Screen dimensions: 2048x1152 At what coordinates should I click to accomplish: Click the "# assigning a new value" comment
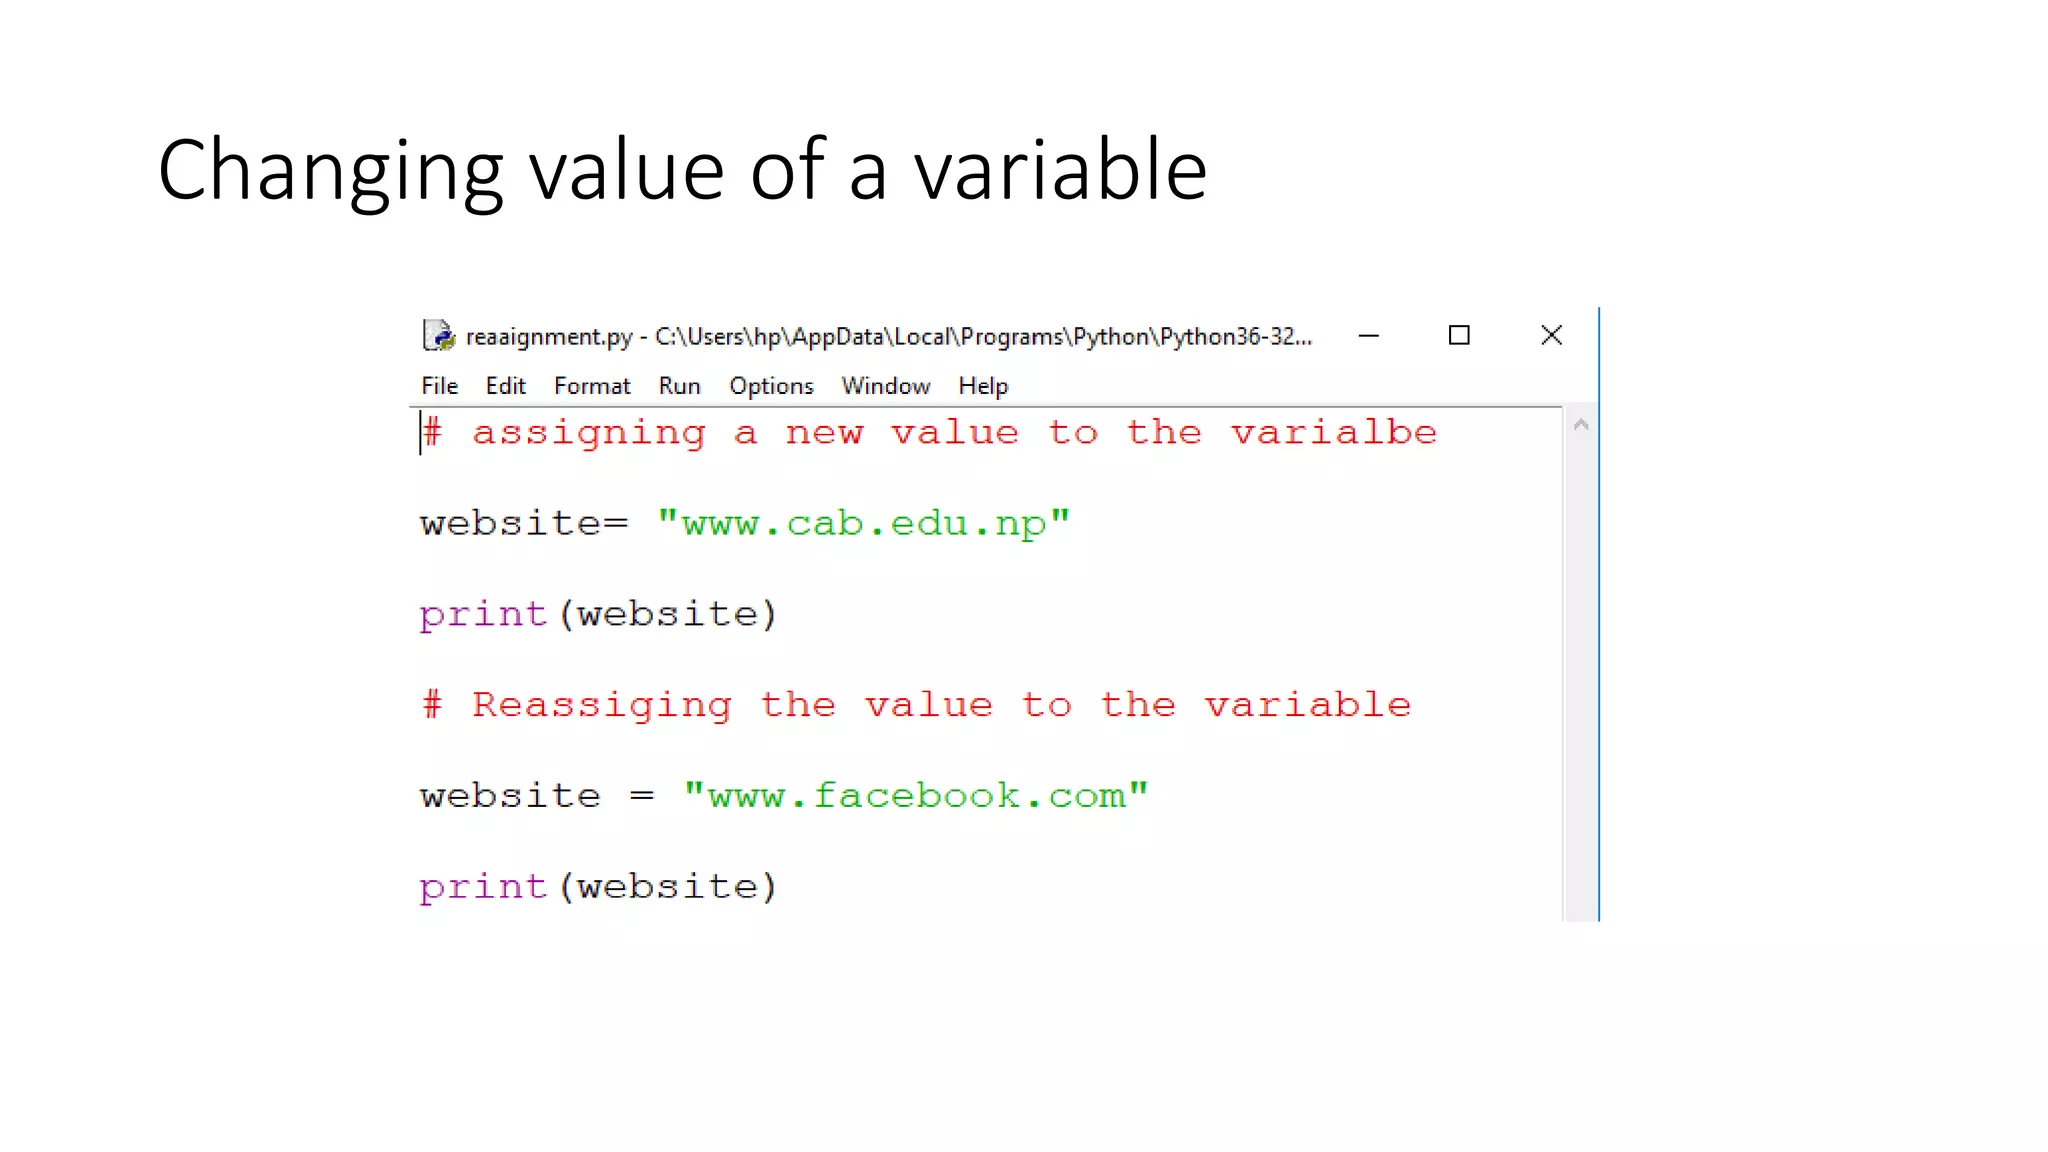pos(929,433)
